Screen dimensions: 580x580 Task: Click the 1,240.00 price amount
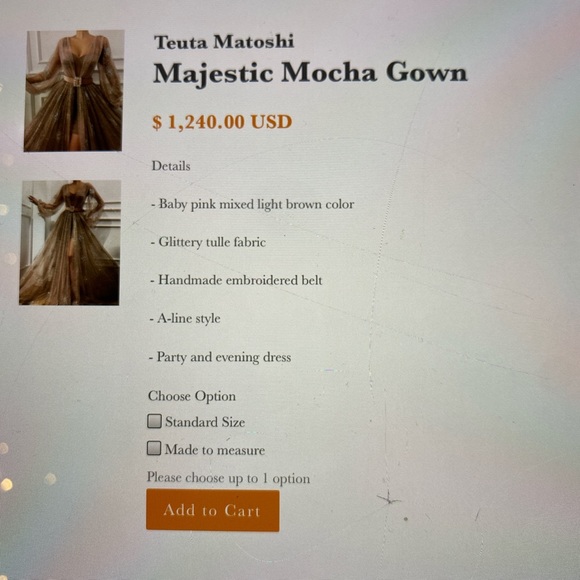coord(206,122)
